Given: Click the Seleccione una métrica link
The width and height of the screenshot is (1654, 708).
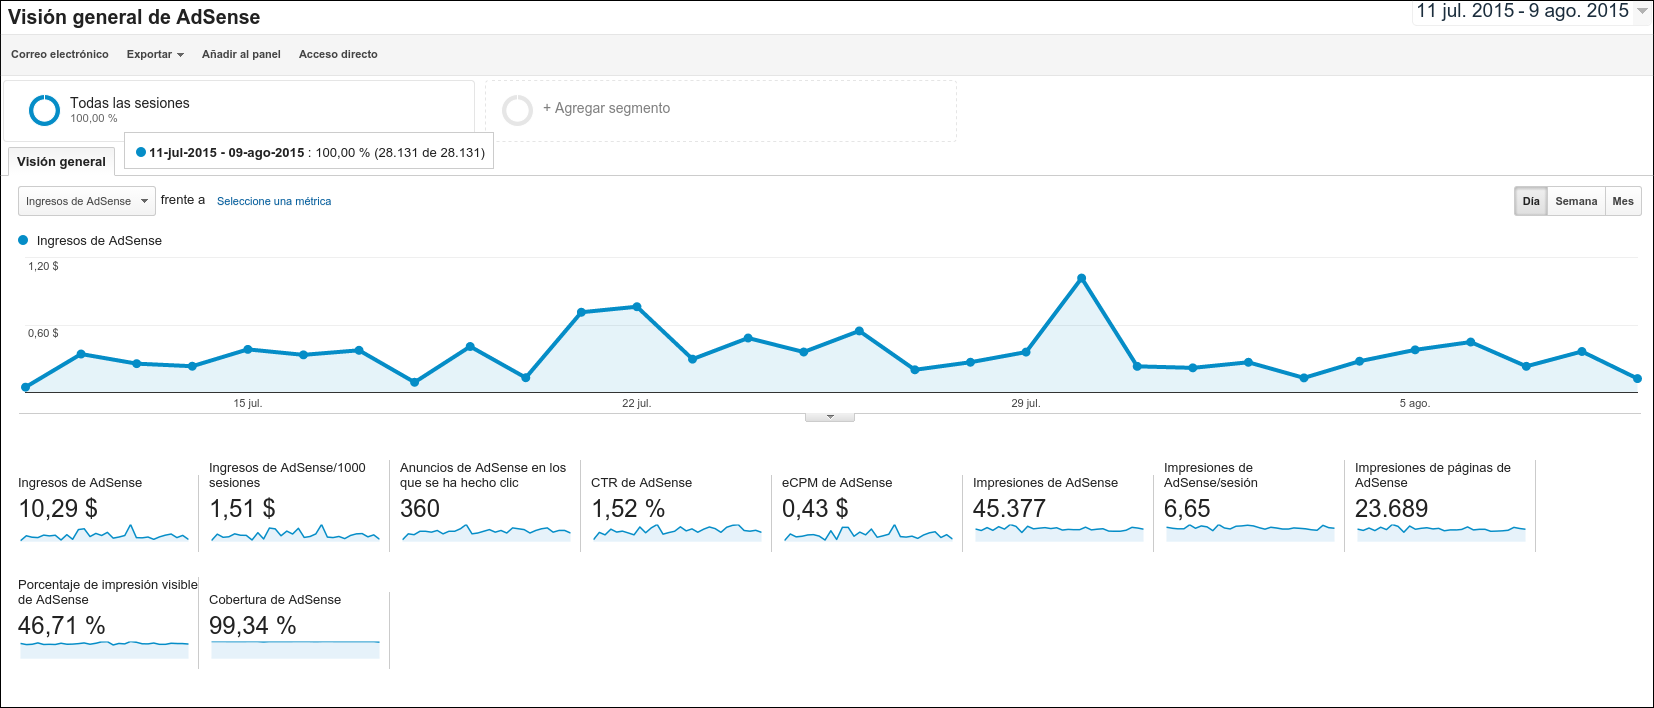Looking at the screenshot, I should tap(274, 201).
